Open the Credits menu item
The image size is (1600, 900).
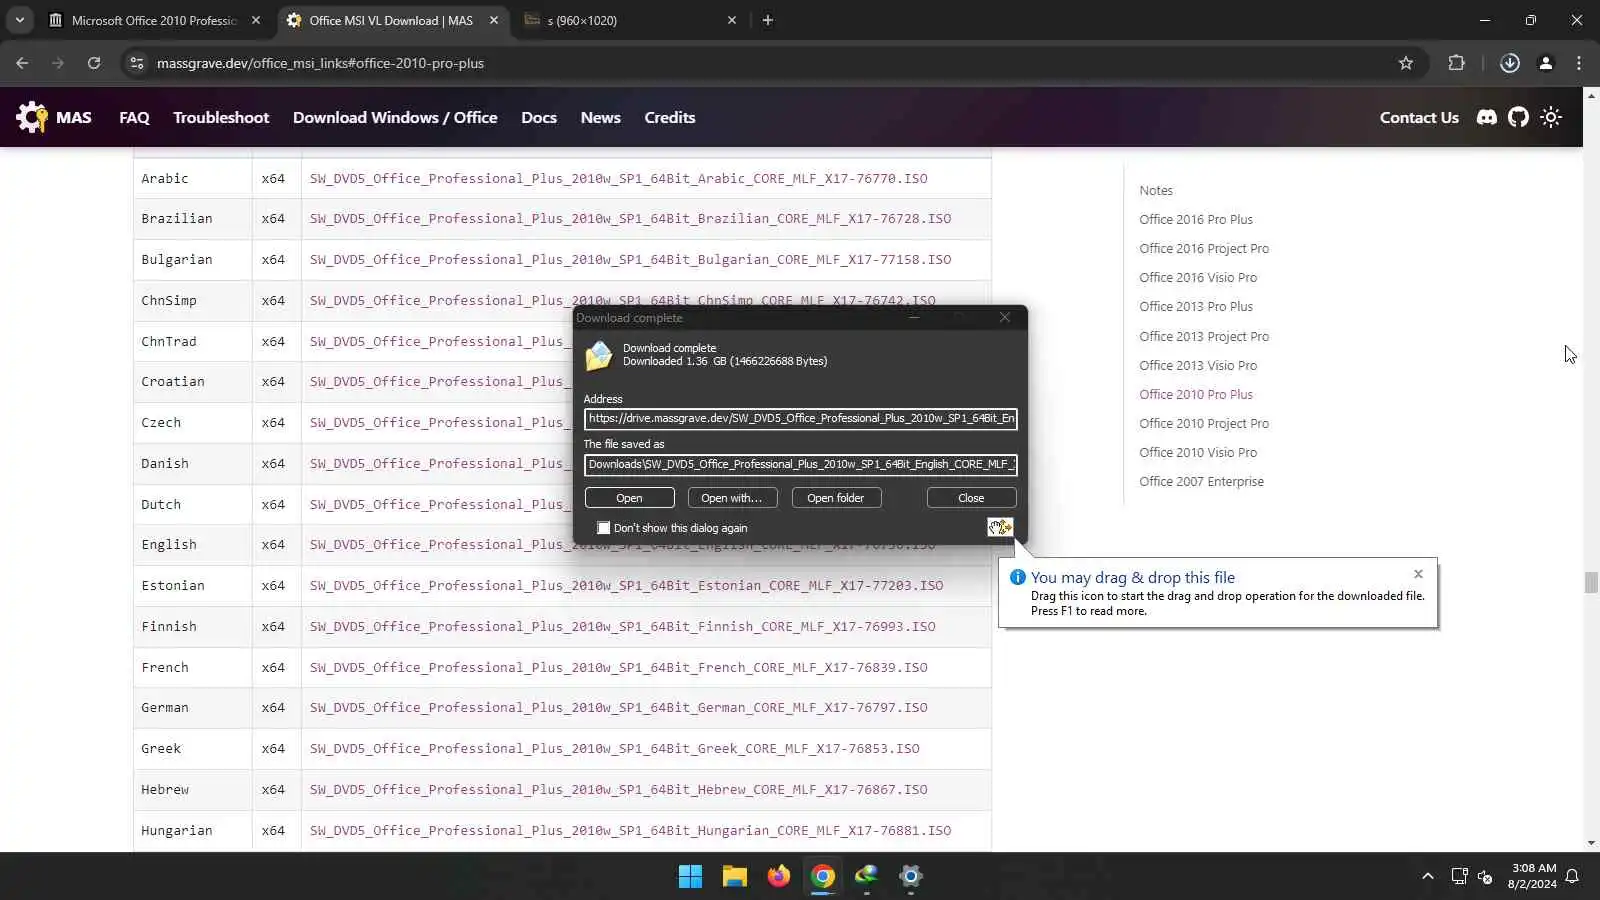670,117
